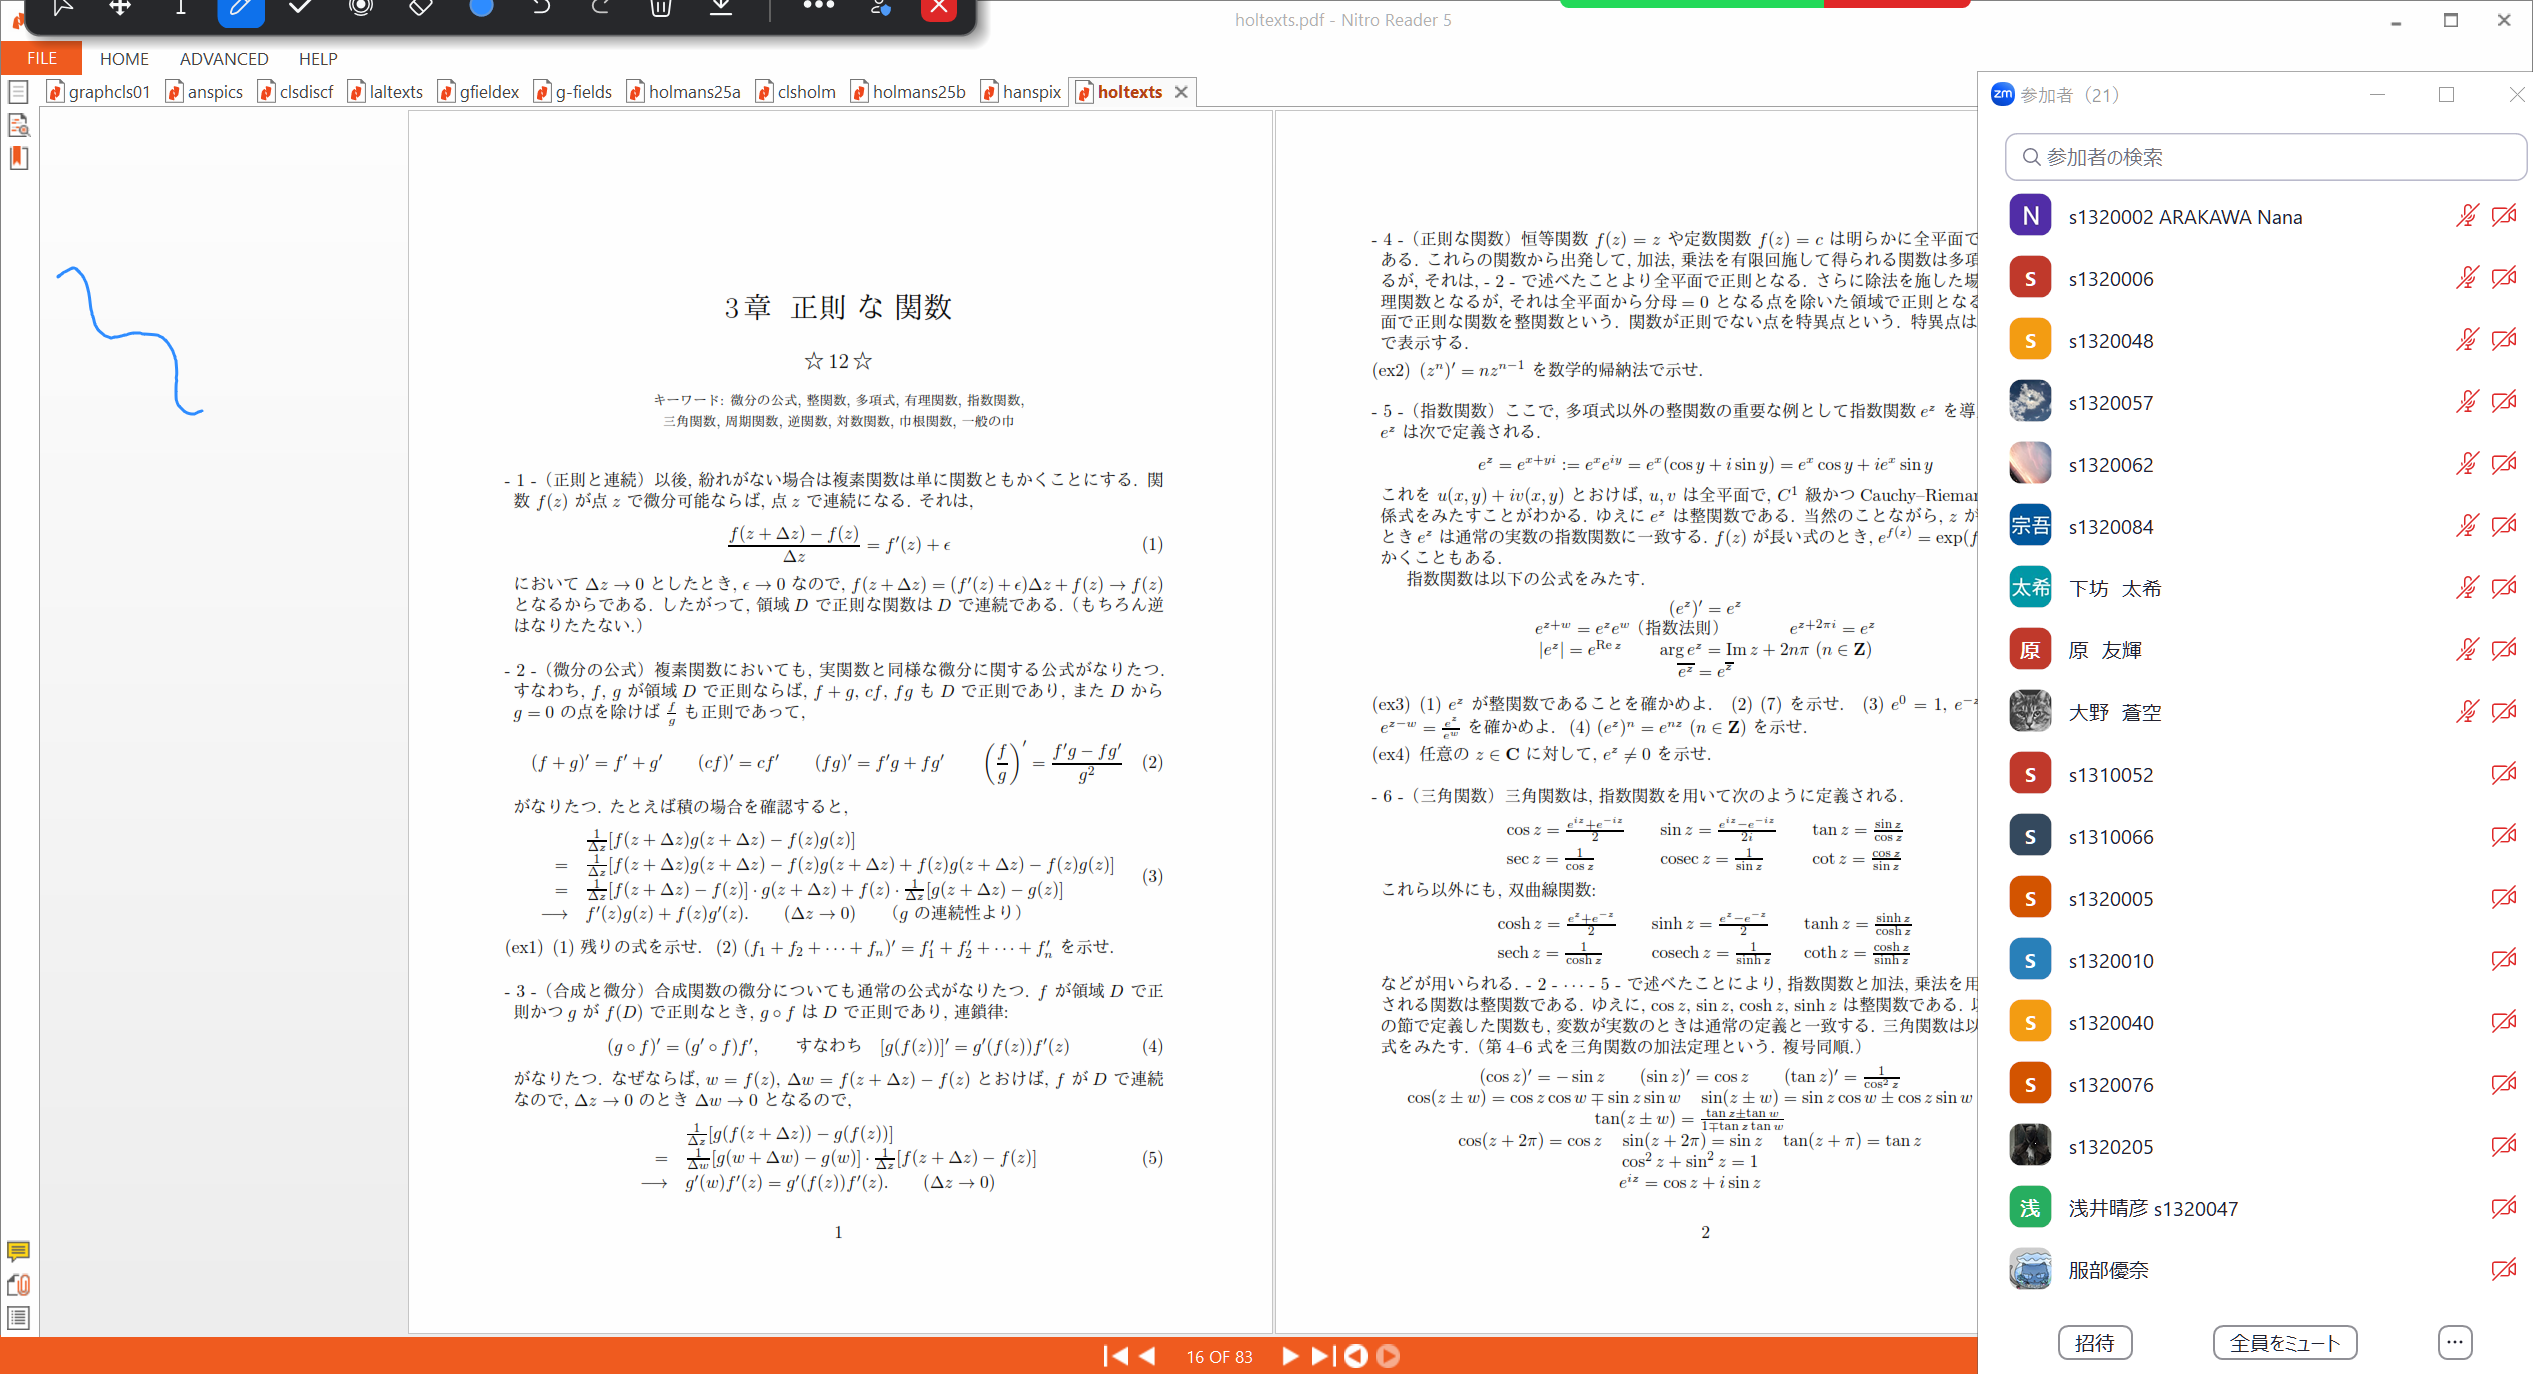Viewport: 2533px width, 1374px height.
Task: Undo the last pen stroke
Action: click(541, 8)
